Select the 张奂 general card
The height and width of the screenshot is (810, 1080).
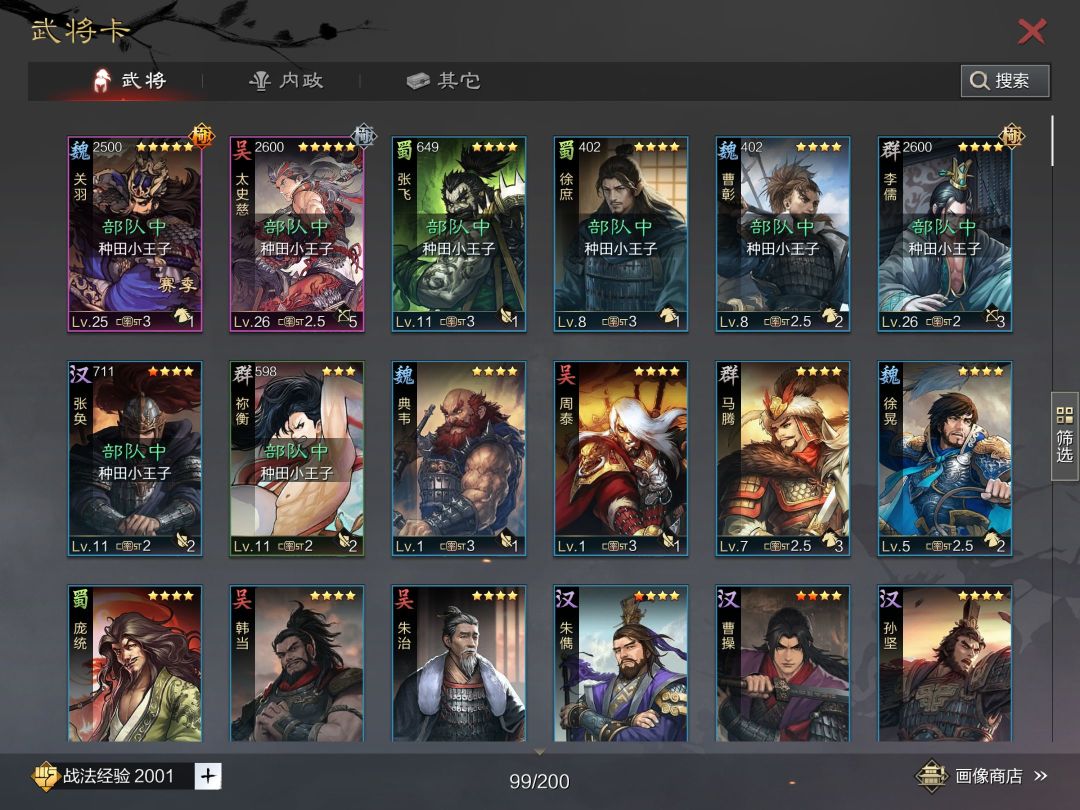[x=135, y=459]
